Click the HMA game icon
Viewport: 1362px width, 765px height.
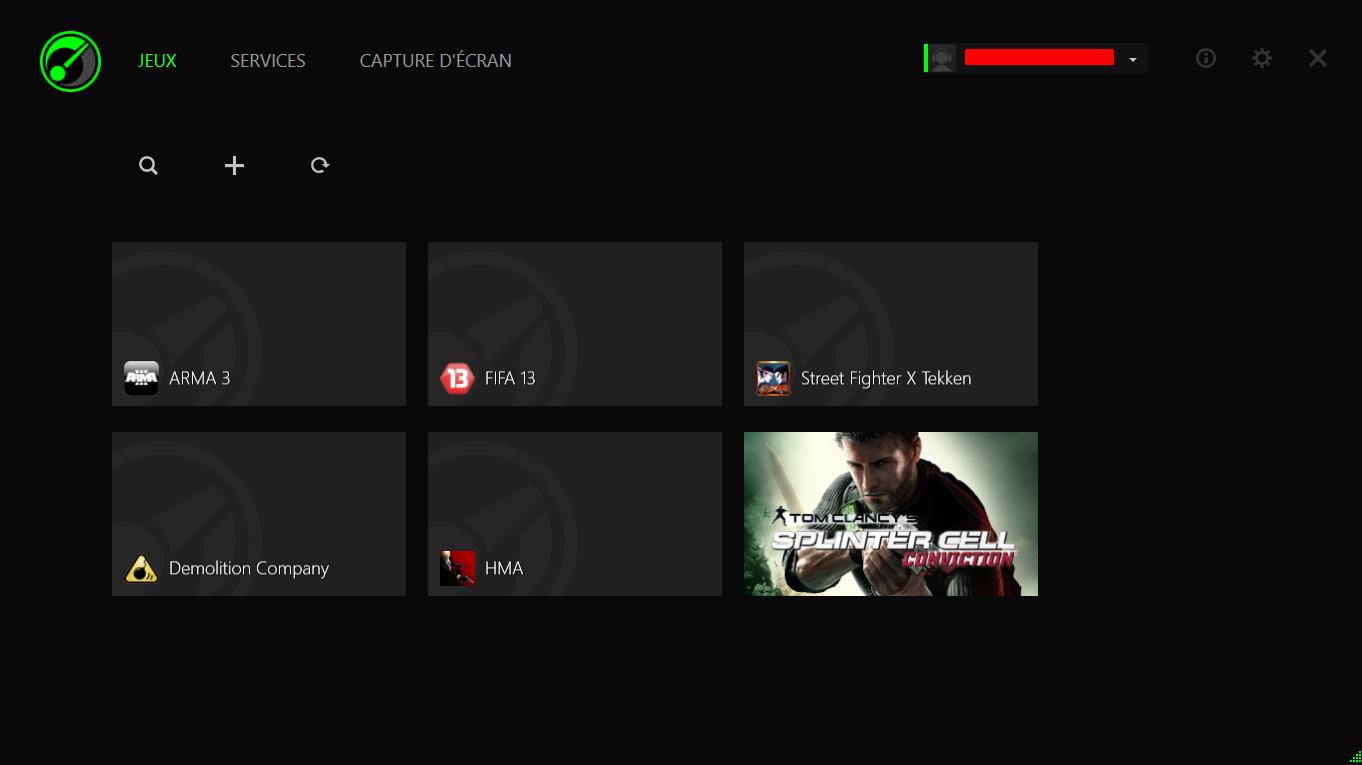click(457, 568)
